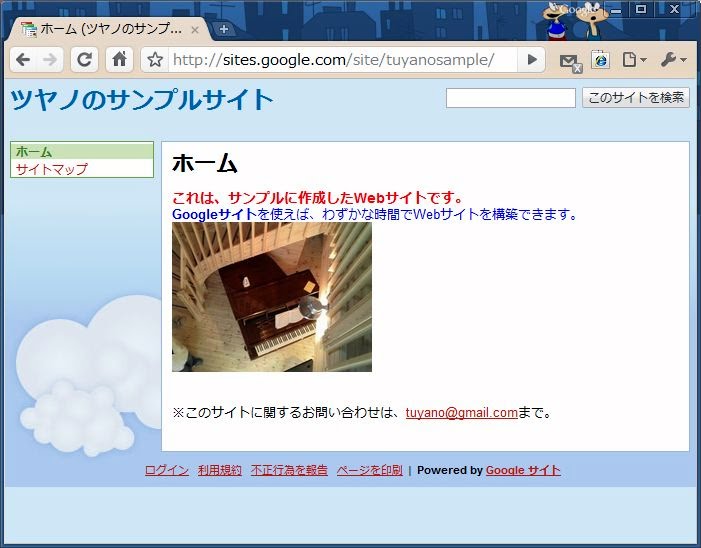This screenshot has width=701, height=548.
Task: Open the Gmail mail checker extension icon
Action: point(569,61)
